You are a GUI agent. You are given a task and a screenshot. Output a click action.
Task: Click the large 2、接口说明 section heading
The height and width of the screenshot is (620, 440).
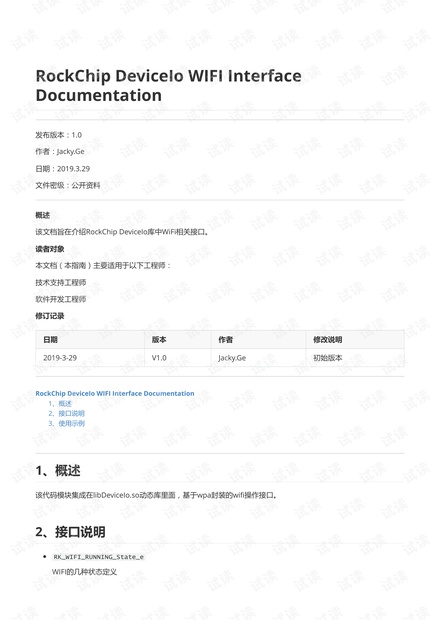click(x=70, y=532)
